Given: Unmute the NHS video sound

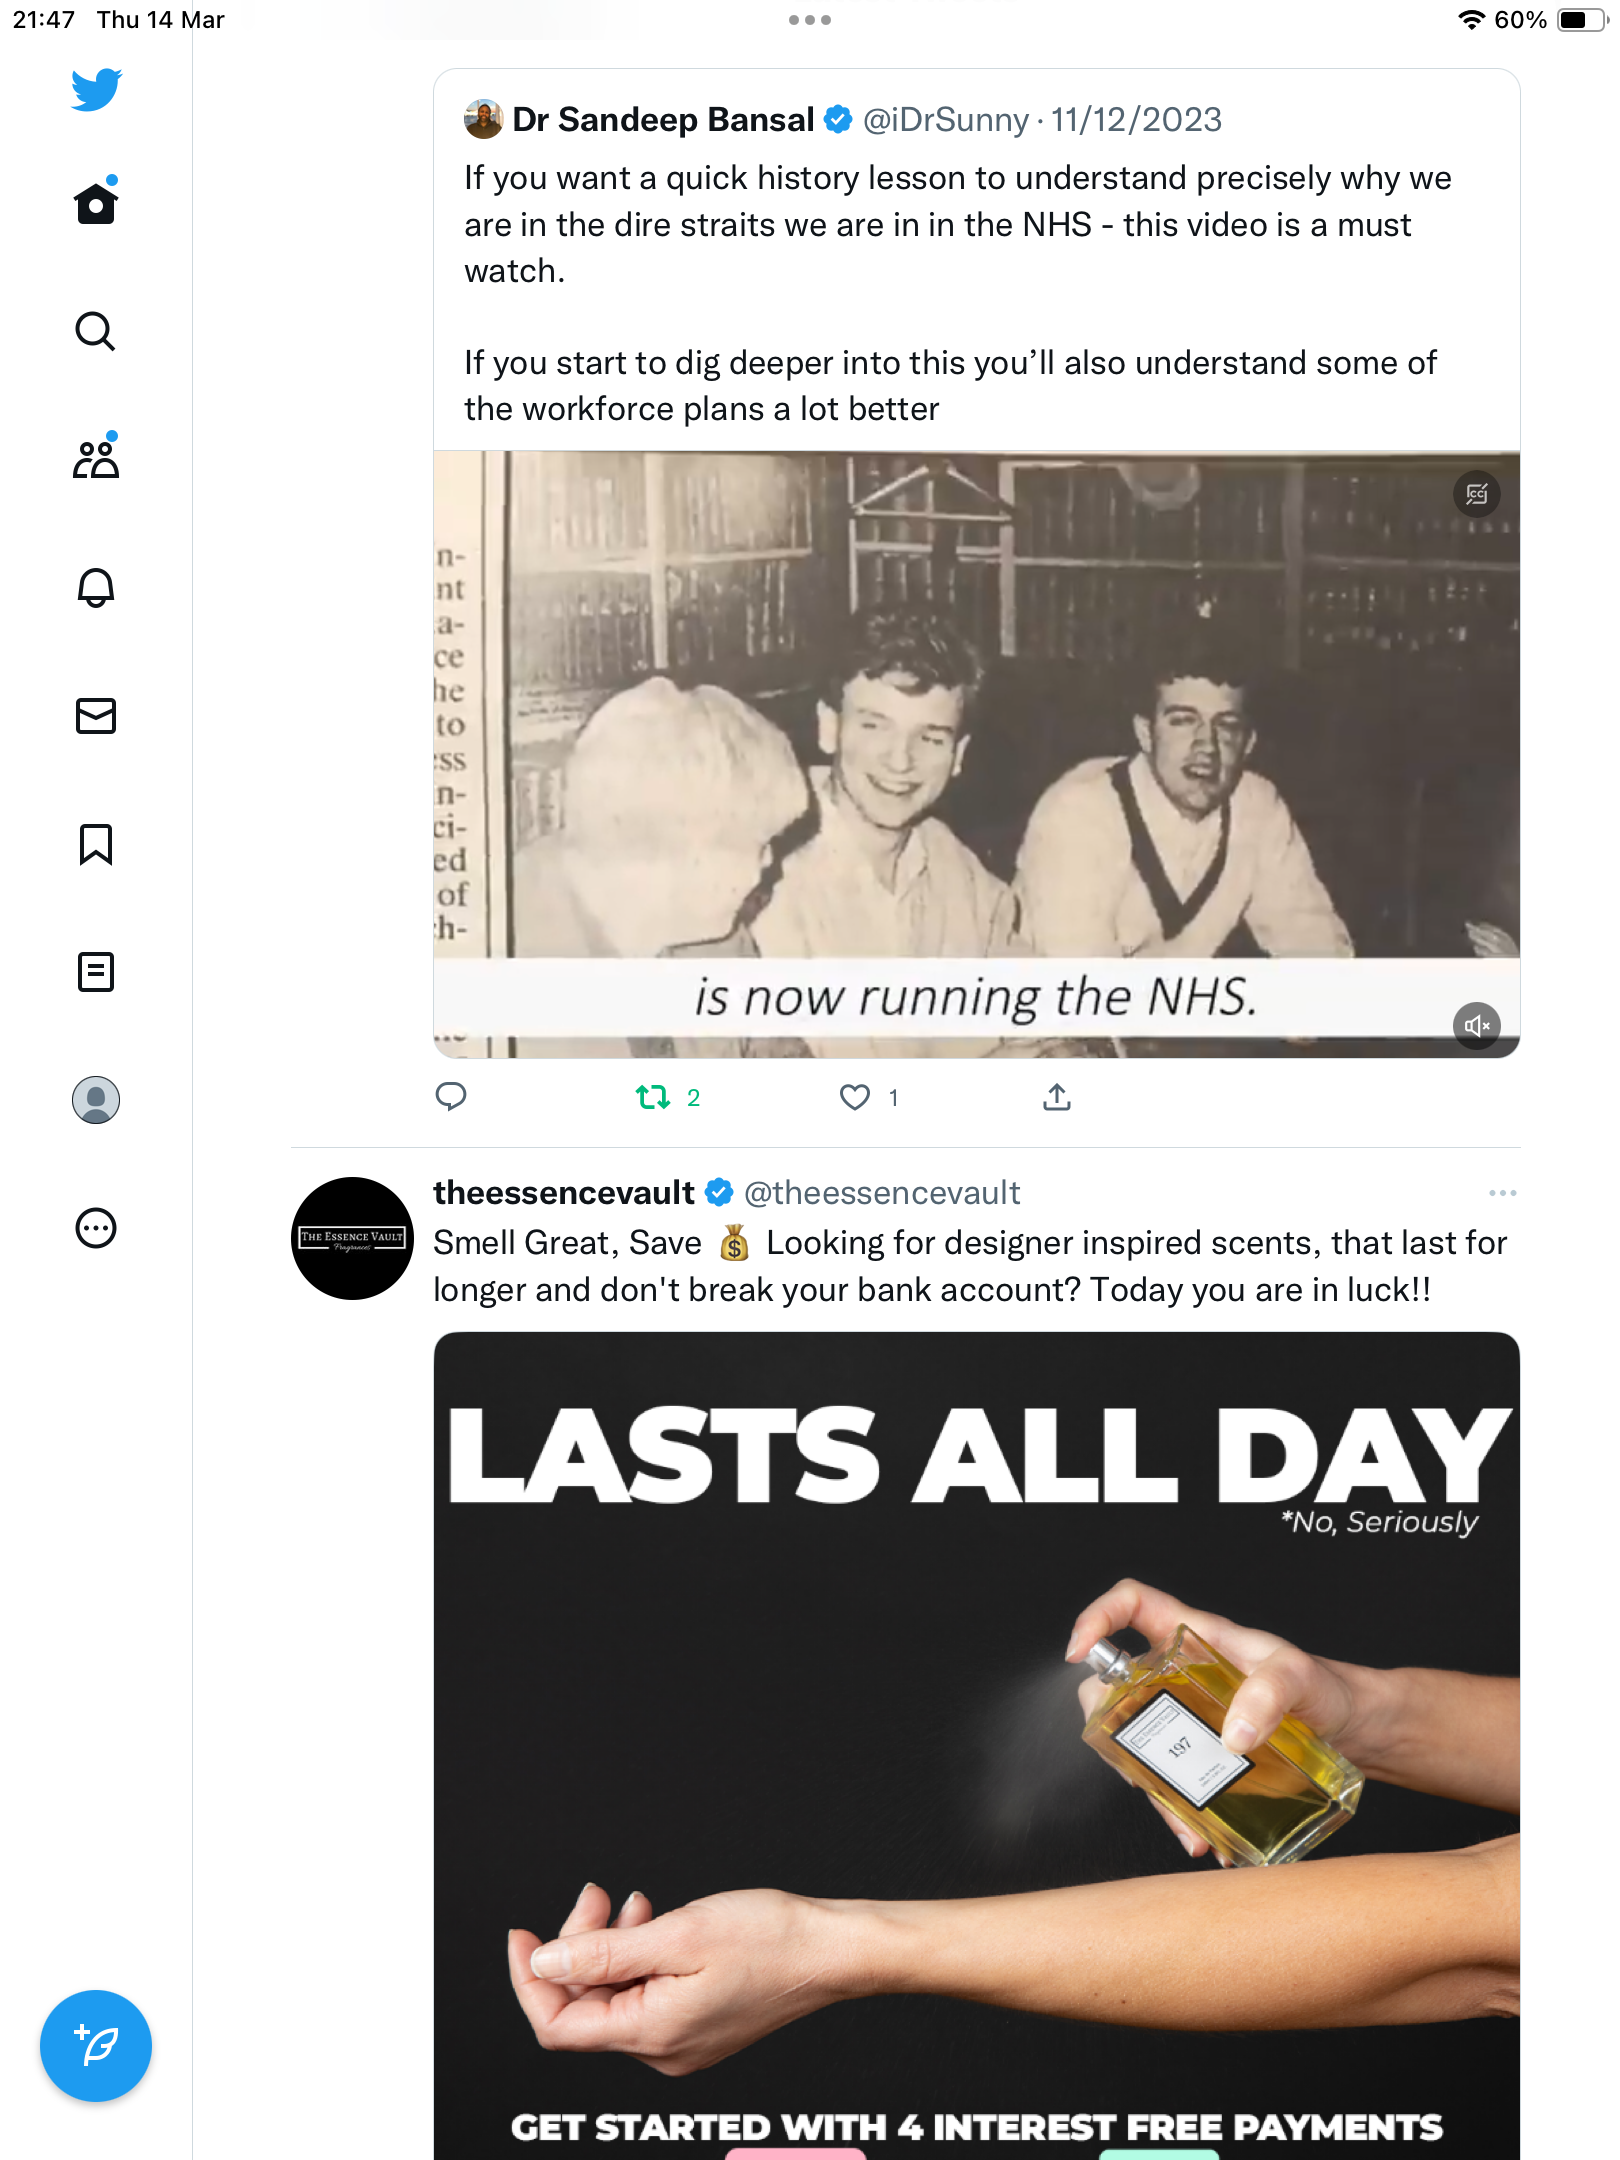Looking at the screenshot, I should (x=1477, y=1026).
